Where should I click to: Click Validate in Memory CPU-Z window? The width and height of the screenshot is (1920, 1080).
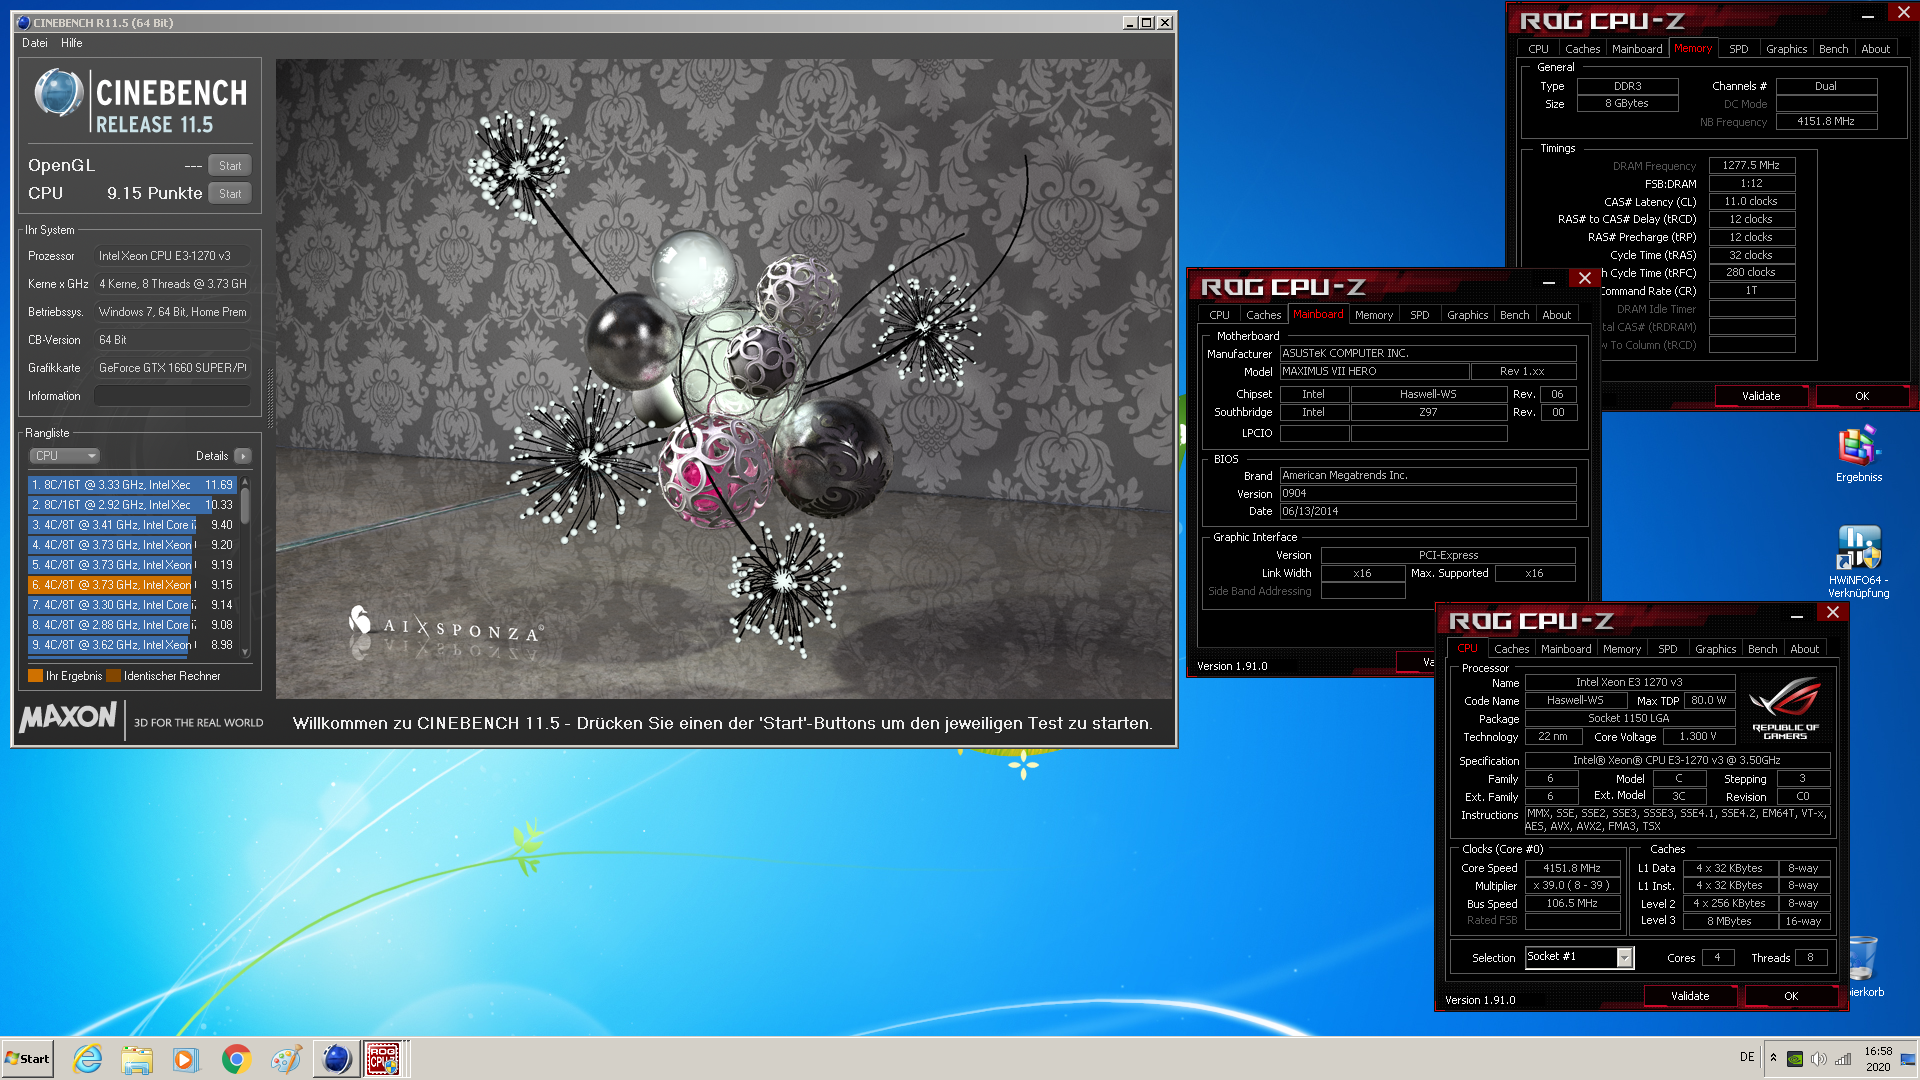1761,396
